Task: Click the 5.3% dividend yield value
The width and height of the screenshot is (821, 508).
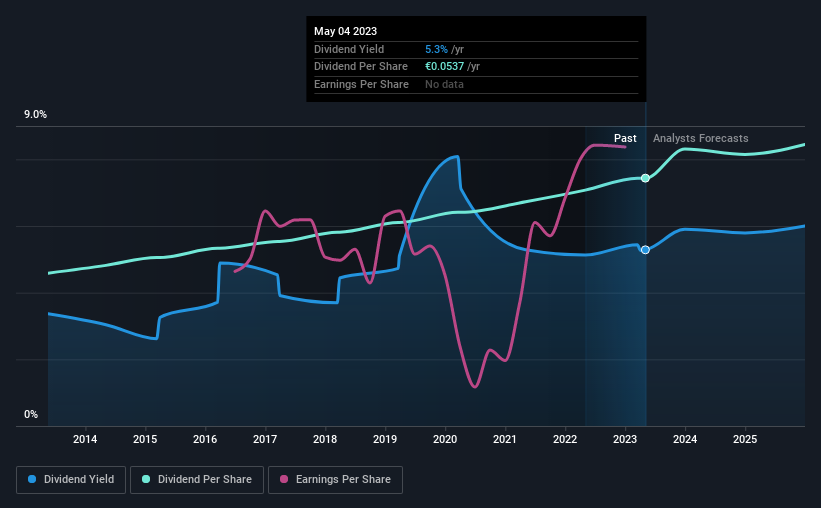Action: [436, 49]
